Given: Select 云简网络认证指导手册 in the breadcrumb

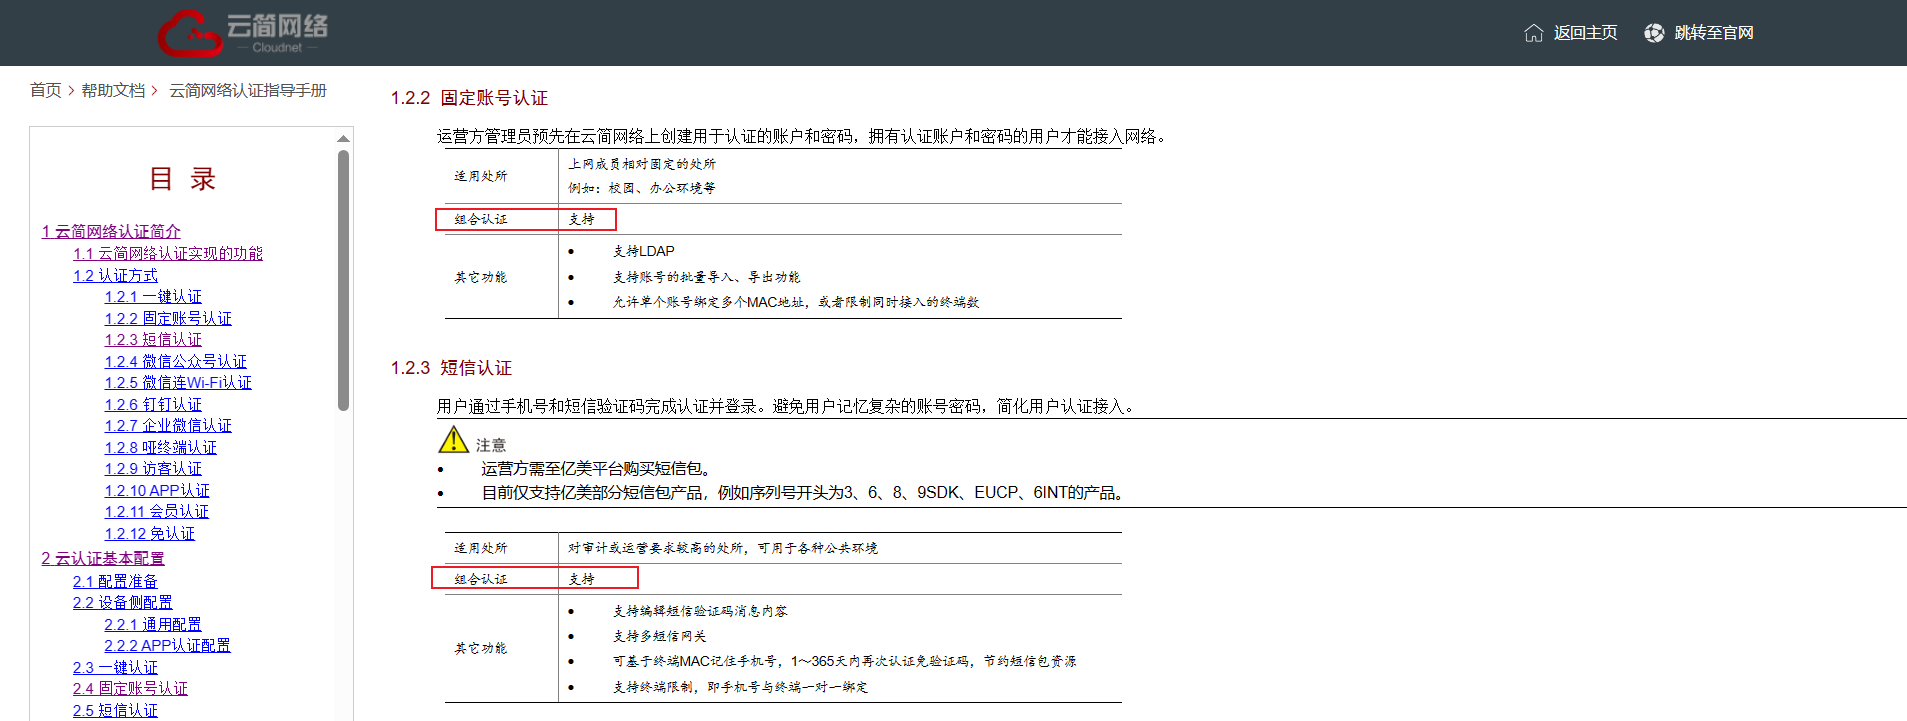Looking at the screenshot, I should point(248,90).
